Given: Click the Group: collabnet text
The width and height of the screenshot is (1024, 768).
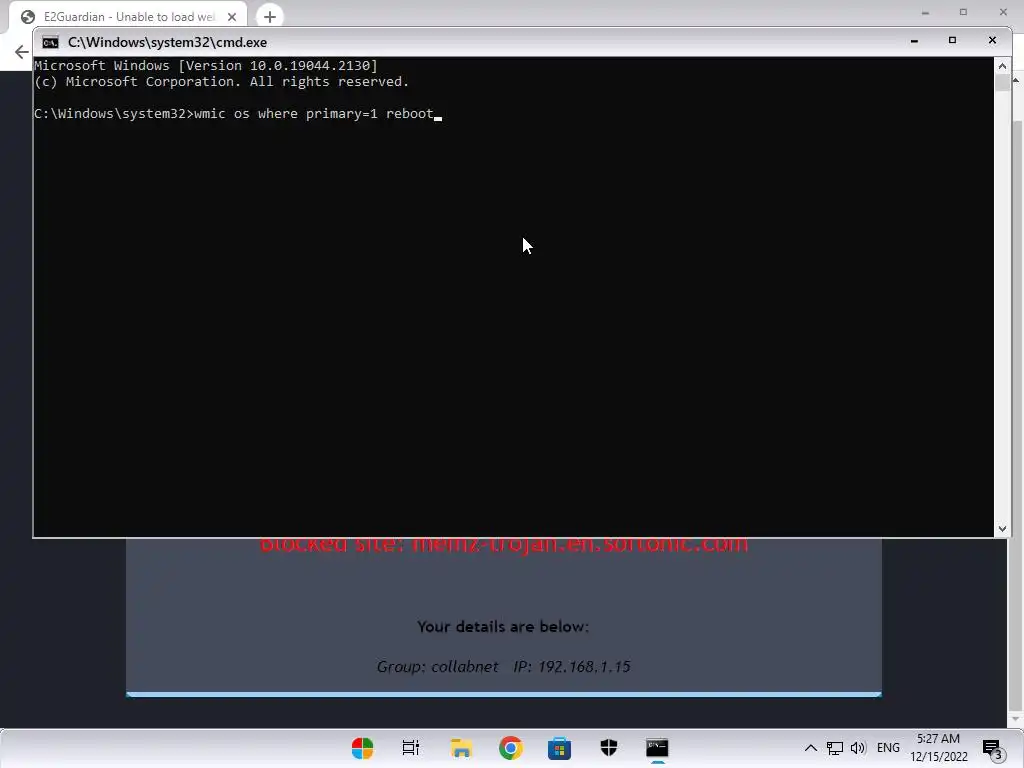Looking at the screenshot, I should (x=438, y=667).
